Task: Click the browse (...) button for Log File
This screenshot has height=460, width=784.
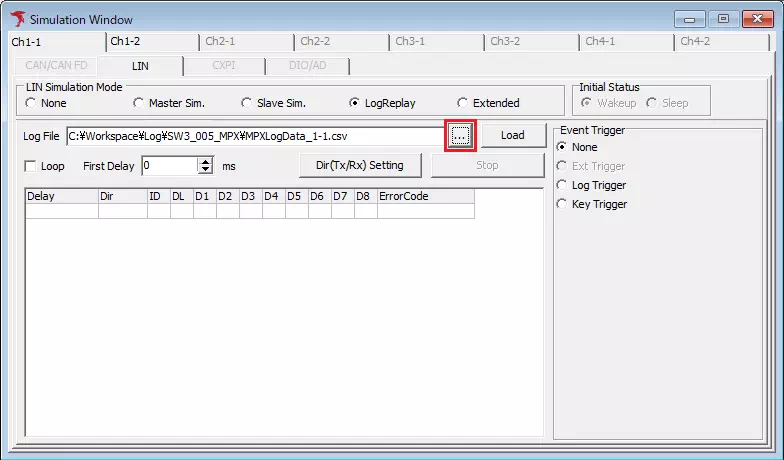Action: [x=460, y=135]
